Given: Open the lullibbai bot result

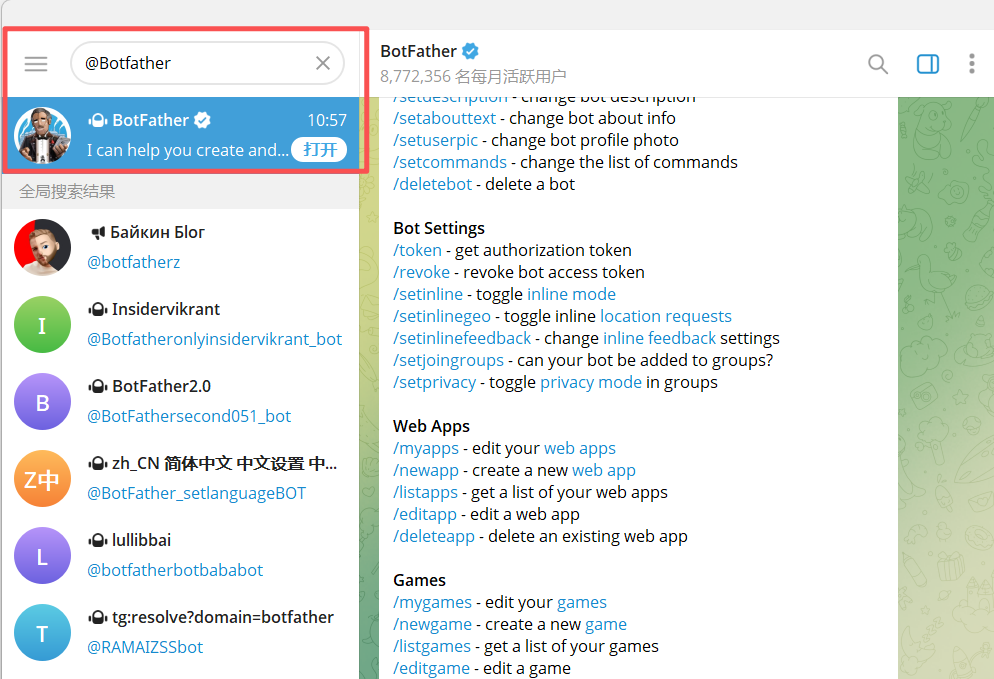Looking at the screenshot, I should click(x=181, y=555).
